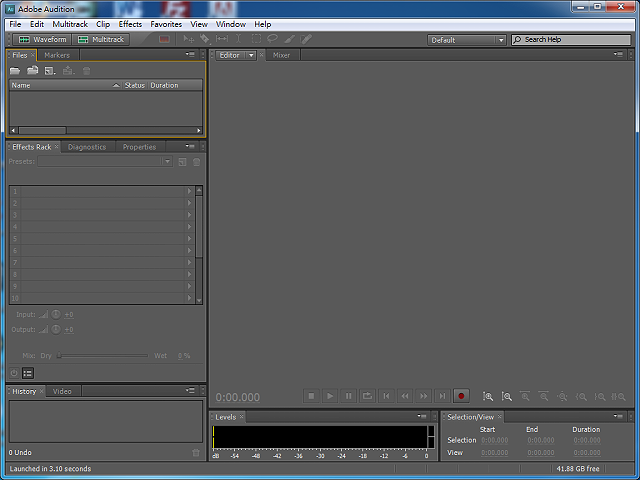Switch to the Properties tab
640x480 pixels.
pyautogui.click(x=140, y=147)
